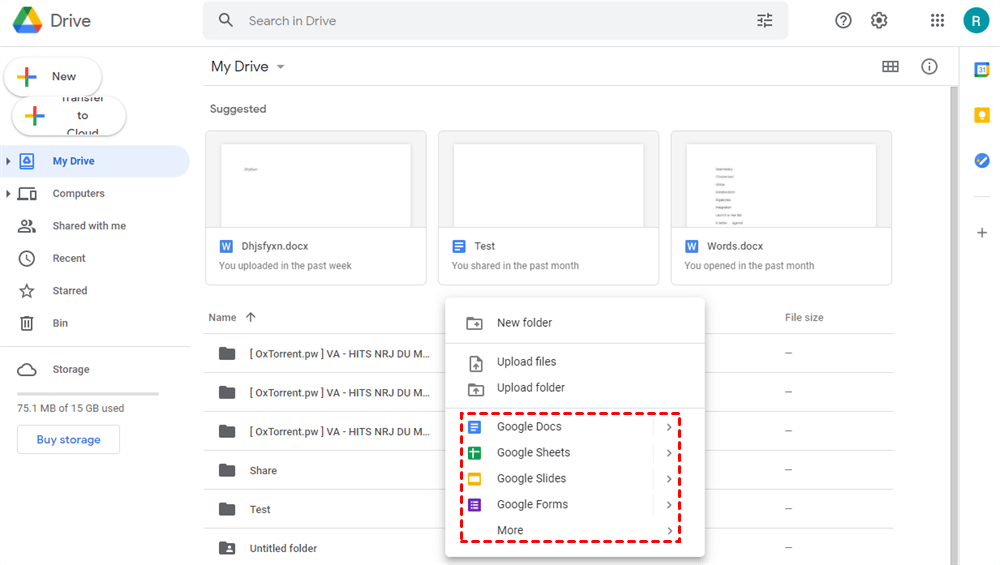1000x565 pixels.
Task: Open Google Keep side panel
Action: 982,115
